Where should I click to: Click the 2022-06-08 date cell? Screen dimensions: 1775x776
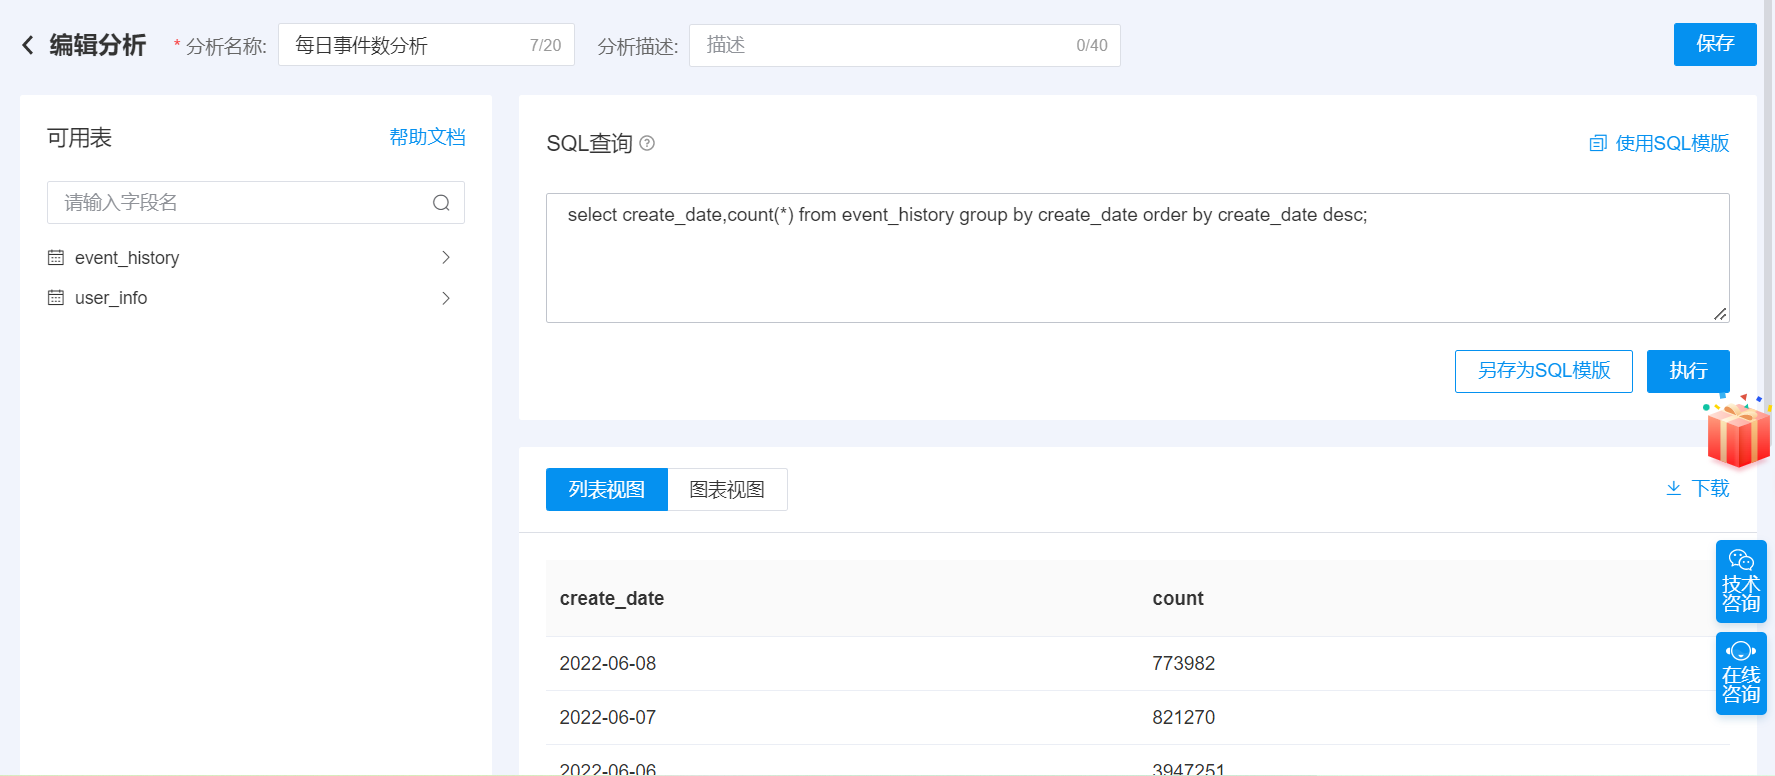click(608, 664)
